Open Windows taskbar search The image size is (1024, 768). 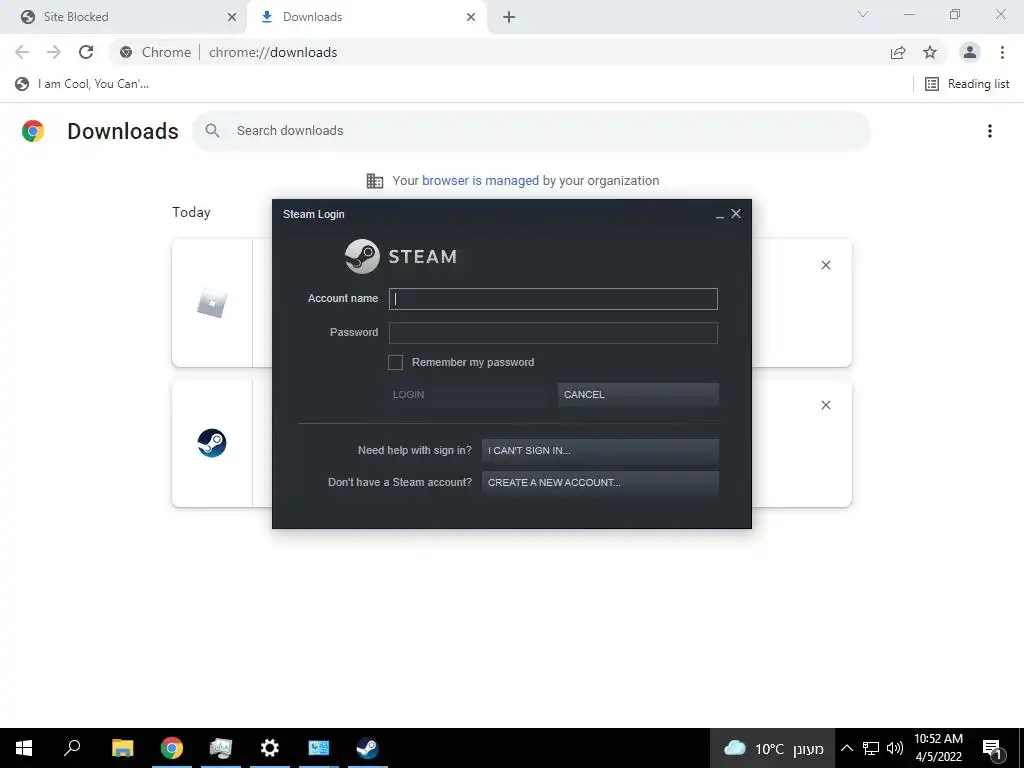(x=72, y=748)
